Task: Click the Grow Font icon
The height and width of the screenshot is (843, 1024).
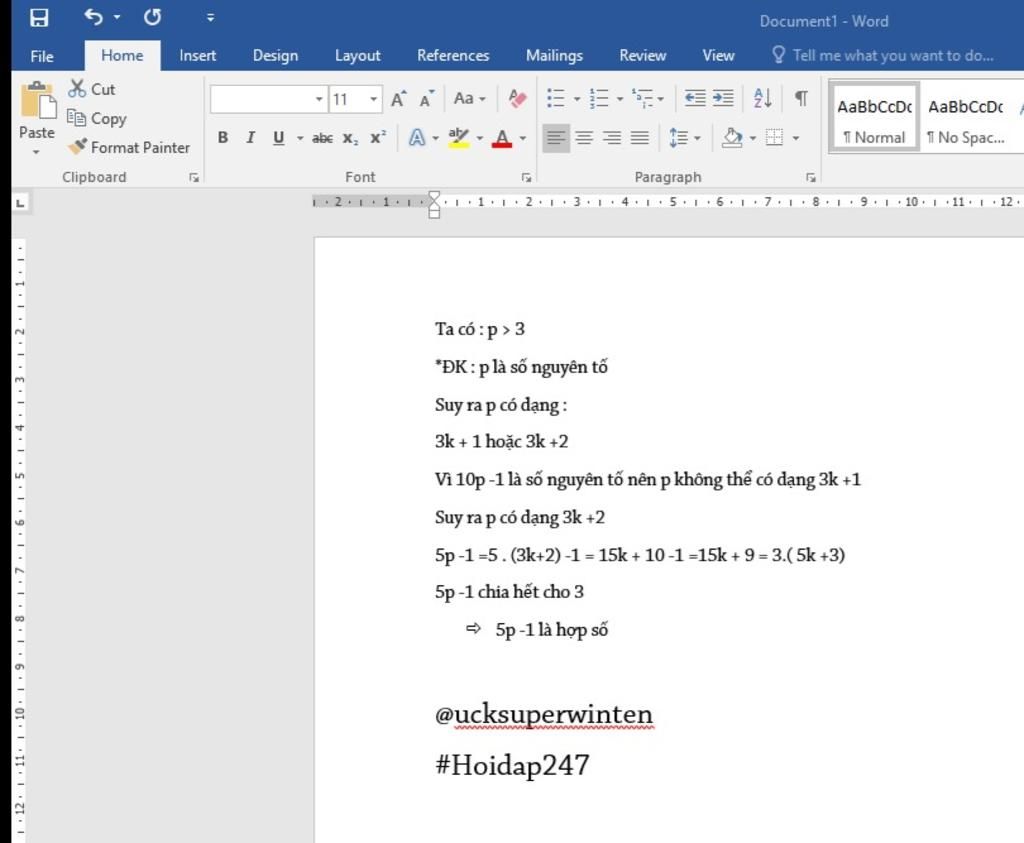Action: [x=398, y=99]
